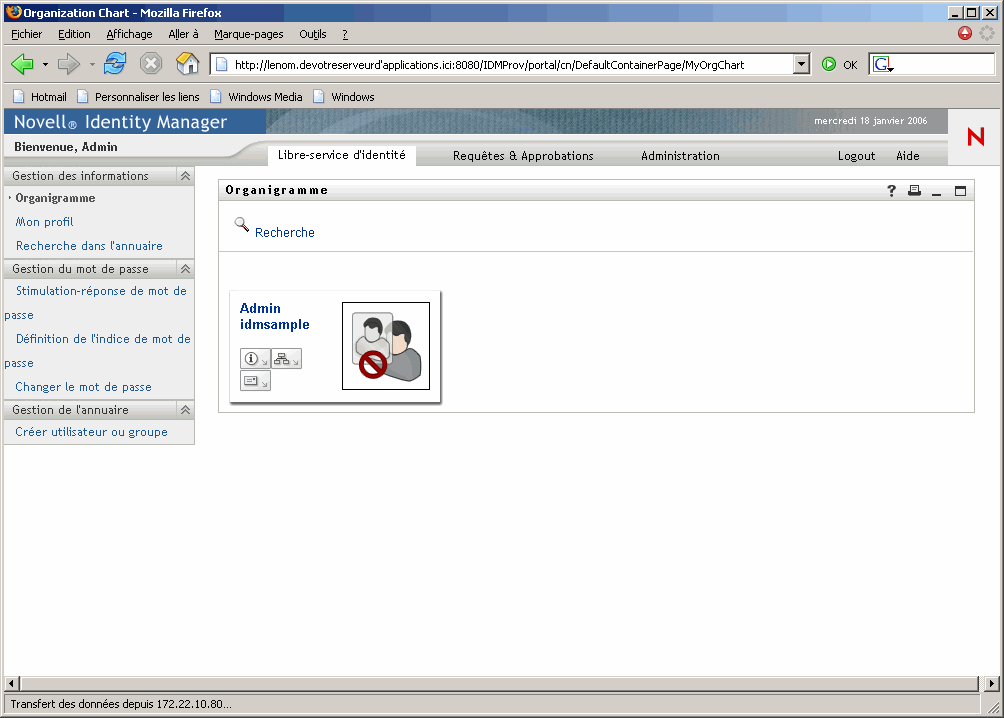Screen dimensions: 1004x718
Task: Select Organigramme in the sidebar
Action: coord(55,198)
